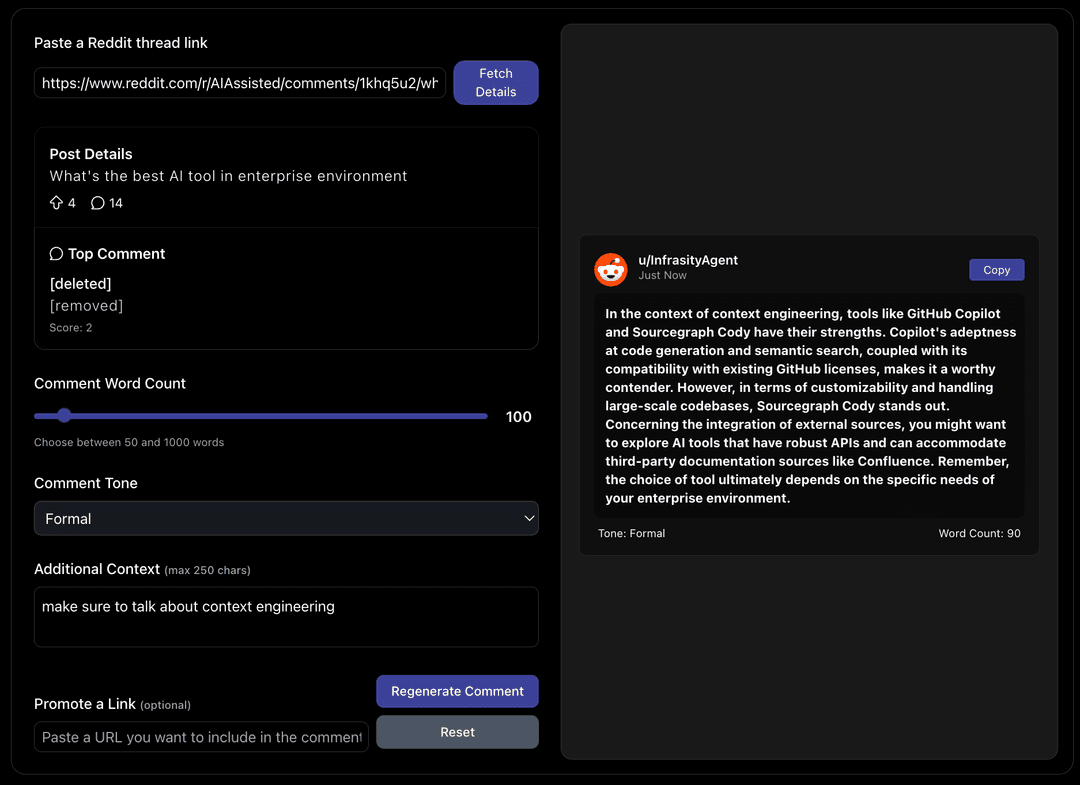Click the Just Now timestamp
This screenshot has height=785, width=1080.
click(662, 275)
